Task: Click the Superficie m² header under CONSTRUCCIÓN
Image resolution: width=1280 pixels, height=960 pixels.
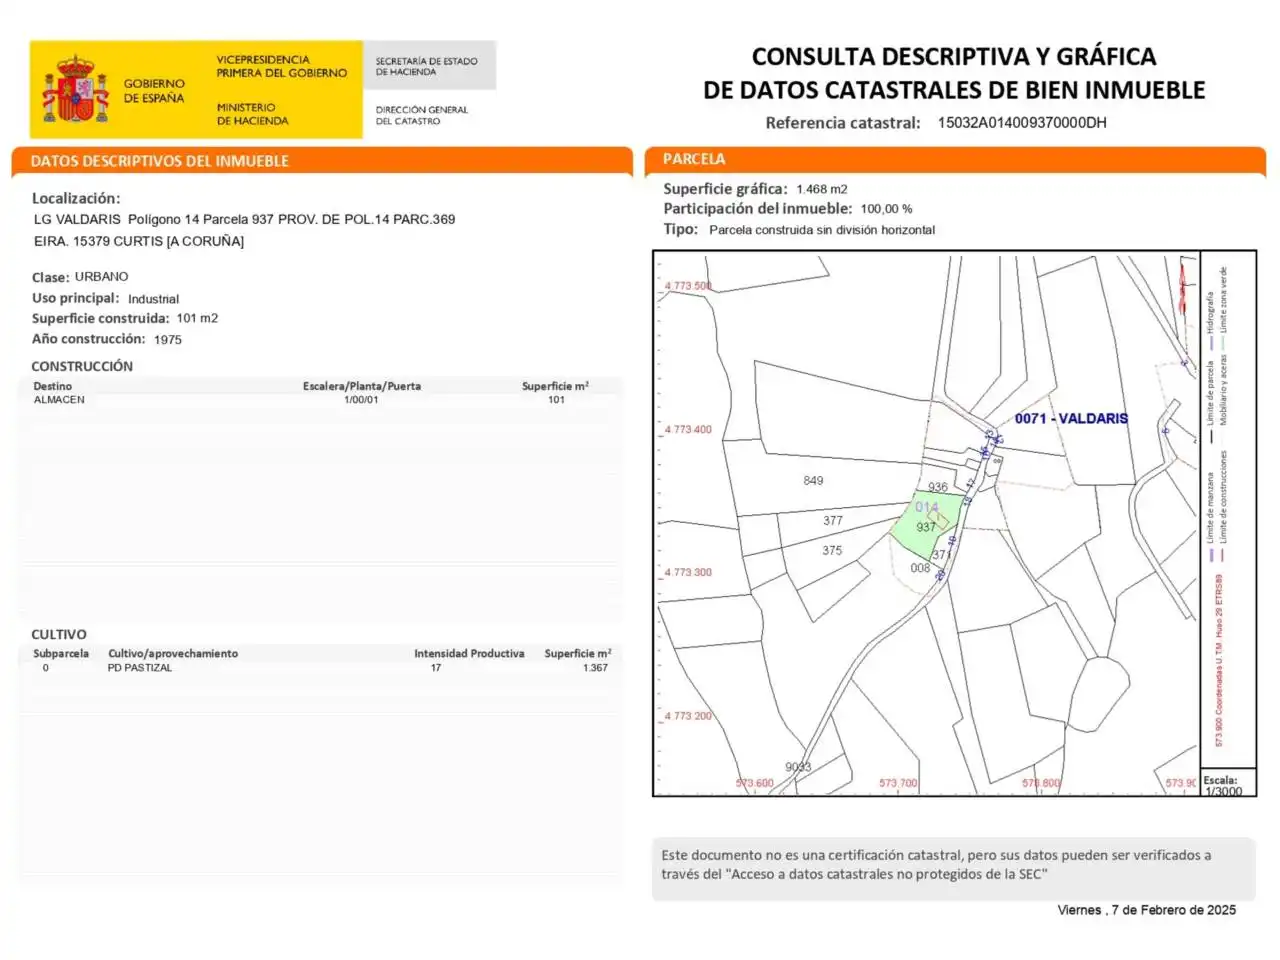Action: click(x=556, y=386)
